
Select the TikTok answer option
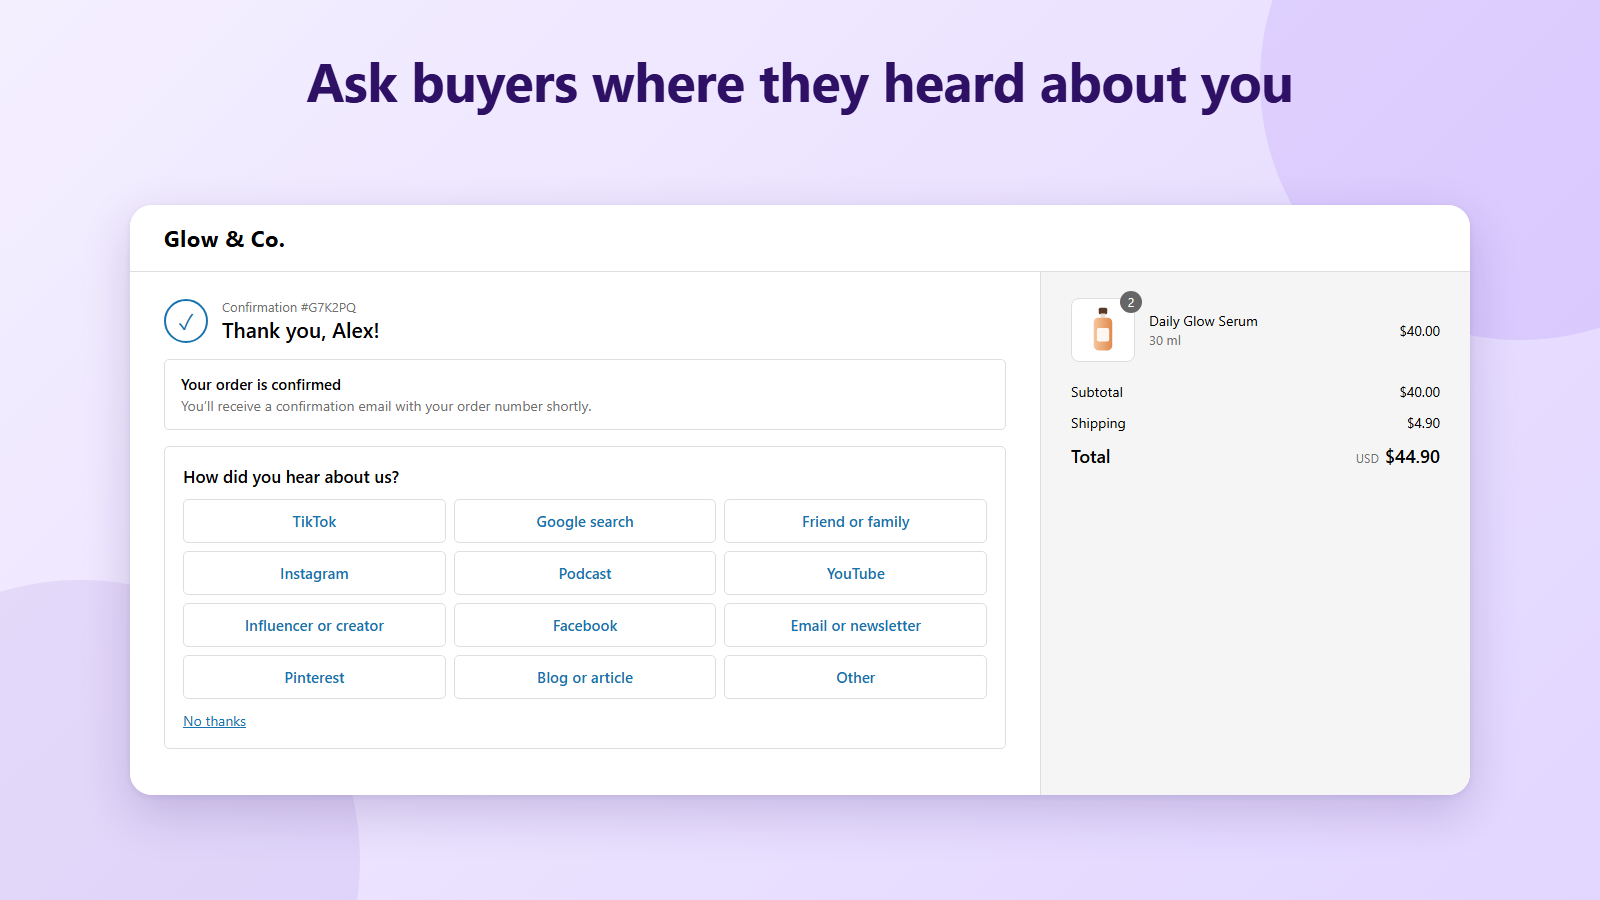pos(314,521)
